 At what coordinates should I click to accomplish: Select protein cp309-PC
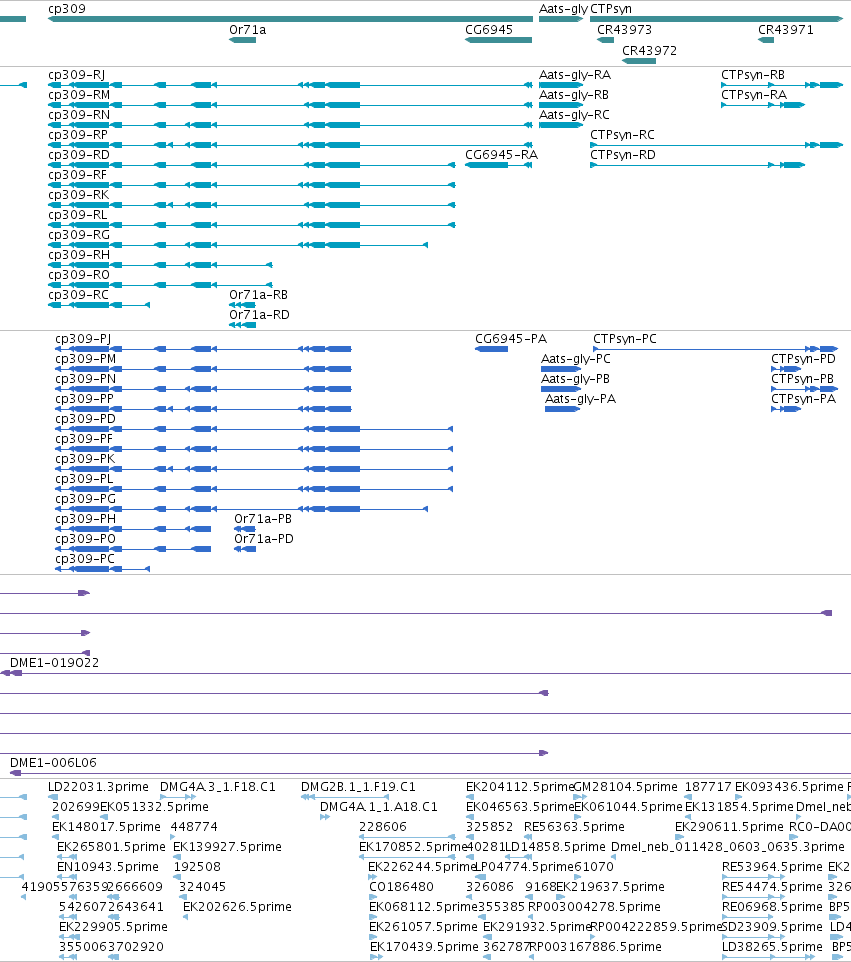click(x=85, y=559)
